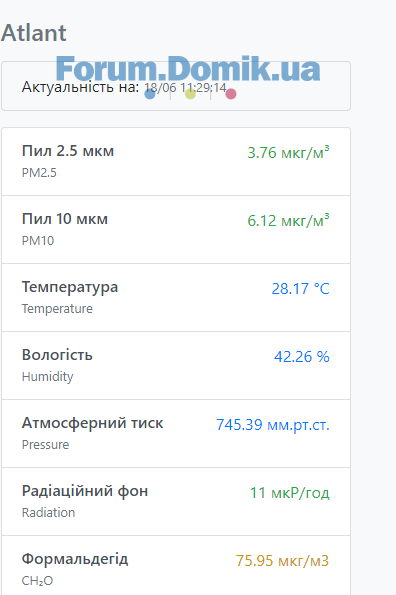Image resolution: width=396 pixels, height=595 pixels.
Task: Click the blue dot indicator
Action: pyautogui.click(x=150, y=94)
